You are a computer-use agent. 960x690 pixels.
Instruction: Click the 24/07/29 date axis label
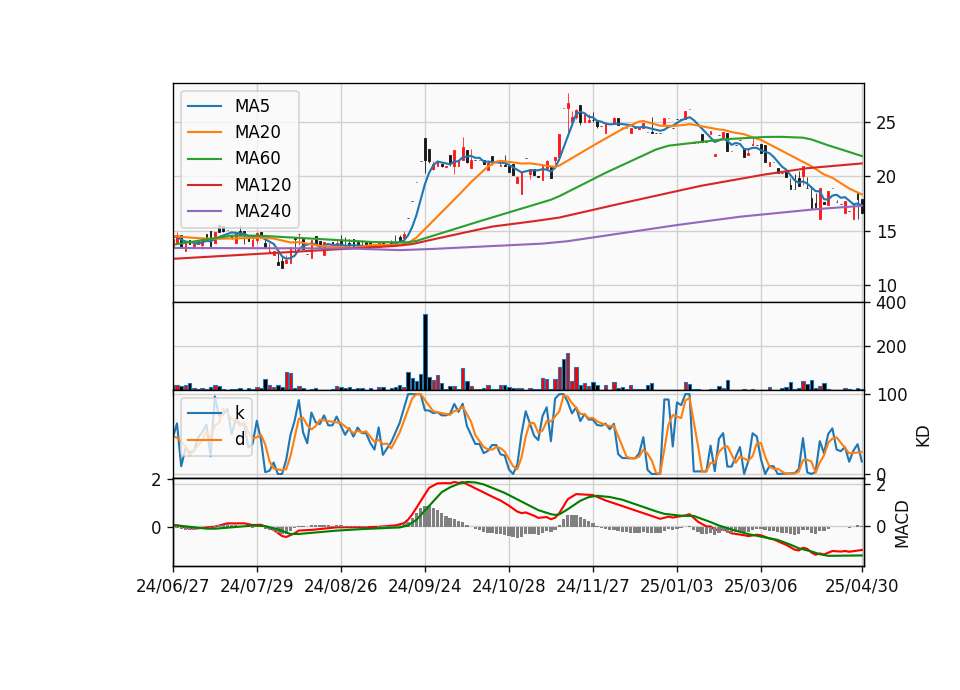click(x=257, y=586)
